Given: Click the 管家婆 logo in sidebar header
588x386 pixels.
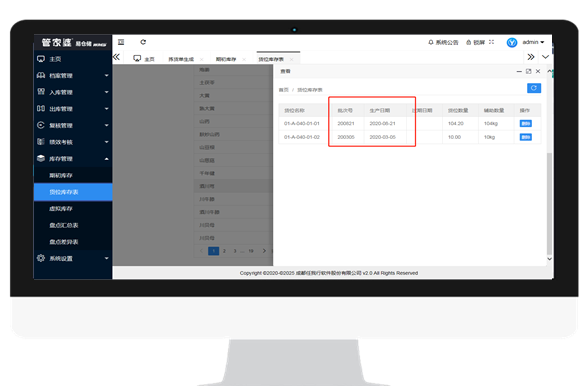Looking at the screenshot, I should coord(57,42).
